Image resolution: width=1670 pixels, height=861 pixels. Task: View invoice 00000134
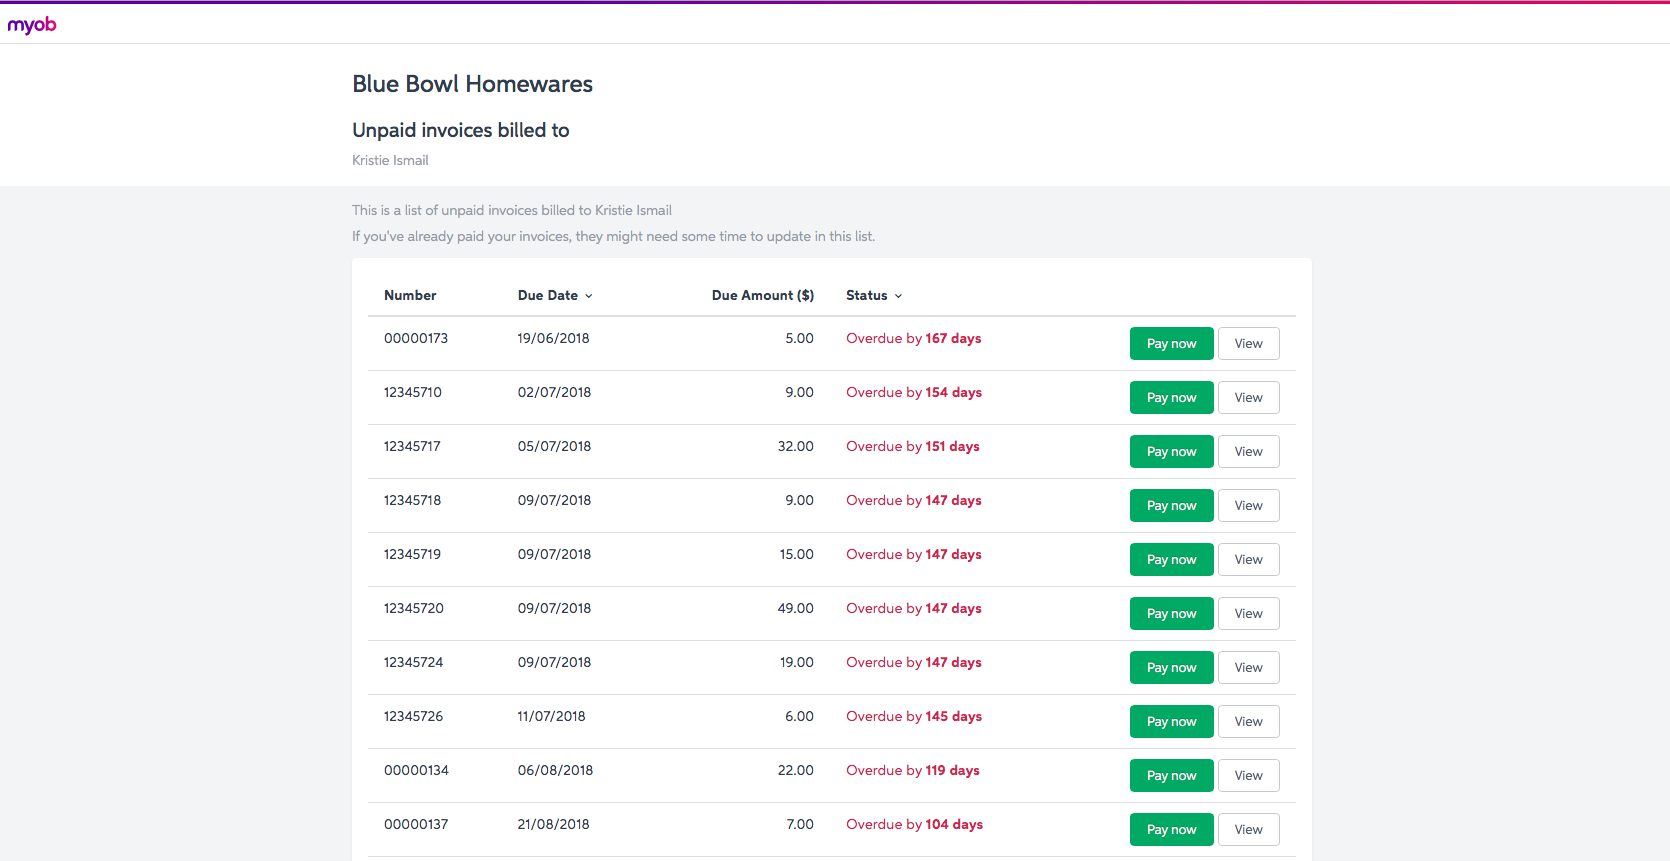pyautogui.click(x=1248, y=776)
